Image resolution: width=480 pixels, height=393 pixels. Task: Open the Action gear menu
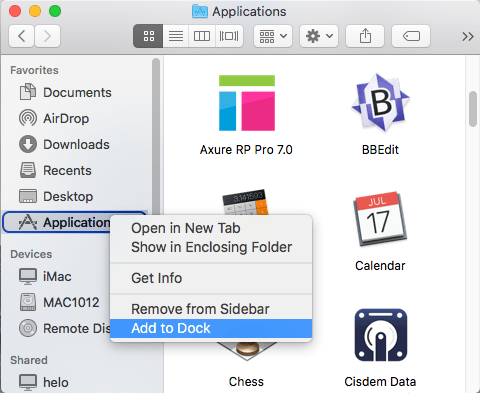[x=319, y=36]
